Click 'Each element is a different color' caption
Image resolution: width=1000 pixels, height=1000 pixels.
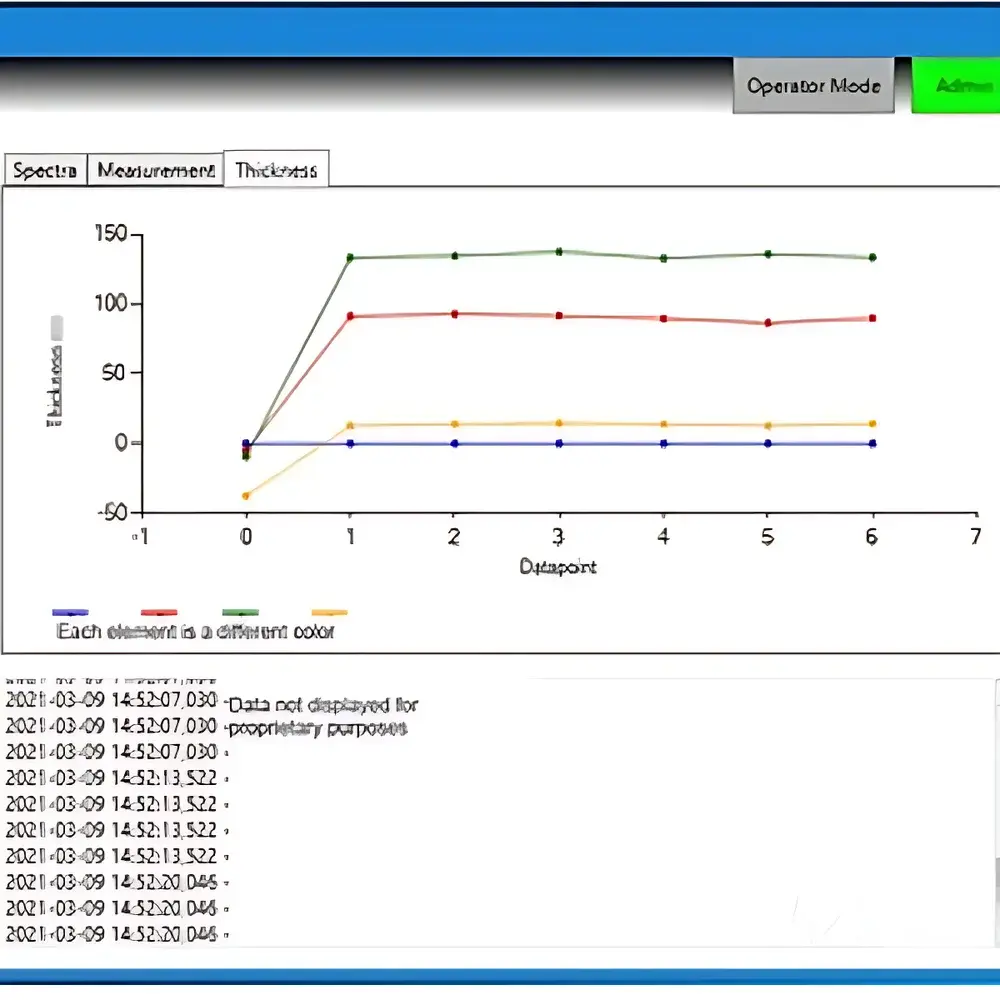195,631
